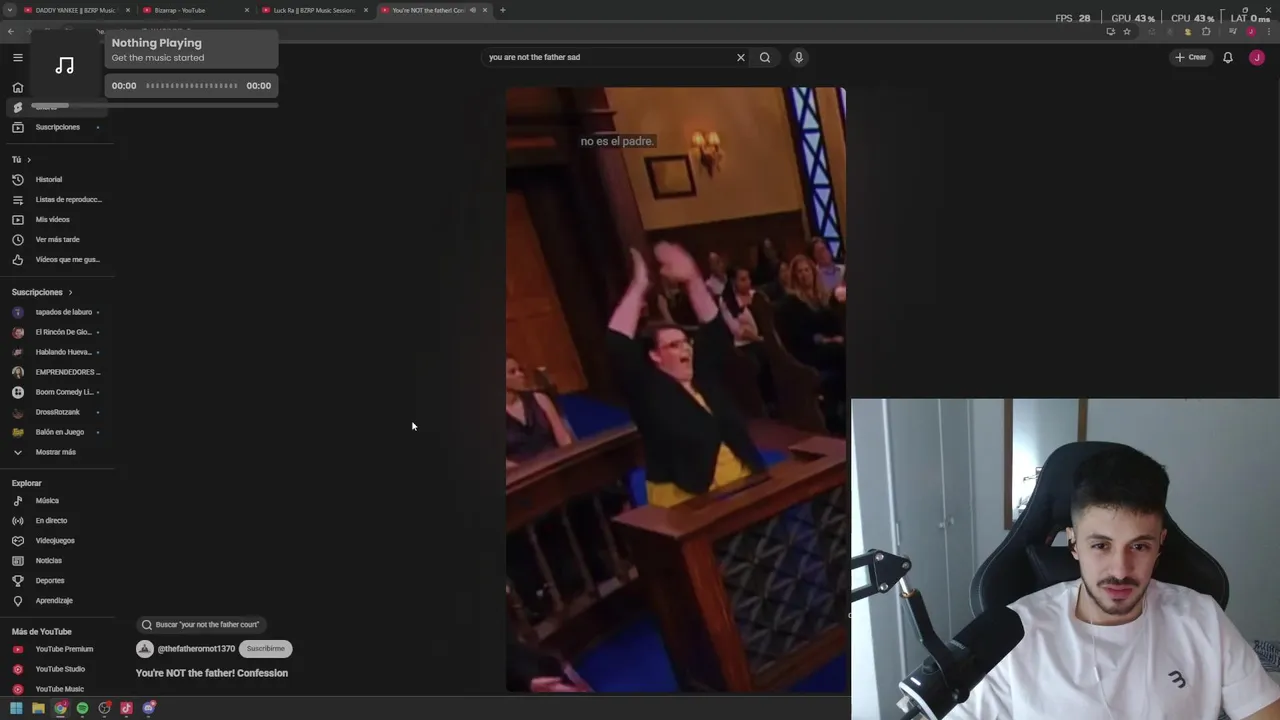Open a new browser tab

502,10
